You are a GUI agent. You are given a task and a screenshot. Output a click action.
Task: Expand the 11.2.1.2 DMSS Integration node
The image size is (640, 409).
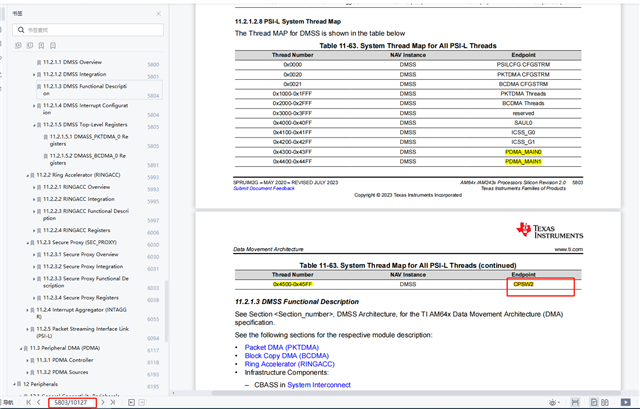pos(34,75)
